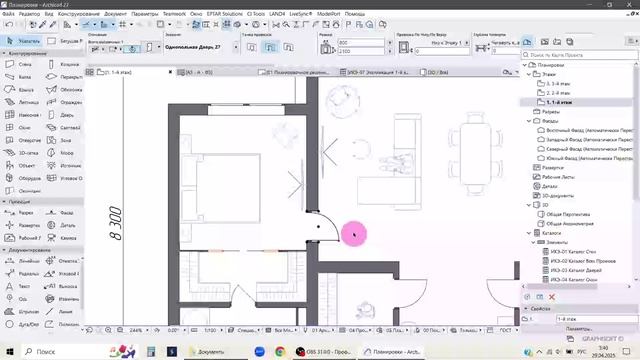Select the Window (Окно) tool

[18, 128]
